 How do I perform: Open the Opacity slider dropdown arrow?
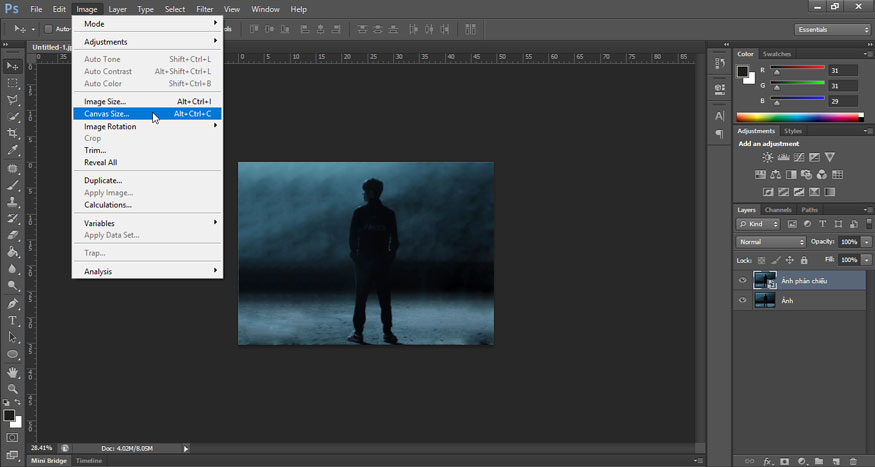tap(867, 242)
